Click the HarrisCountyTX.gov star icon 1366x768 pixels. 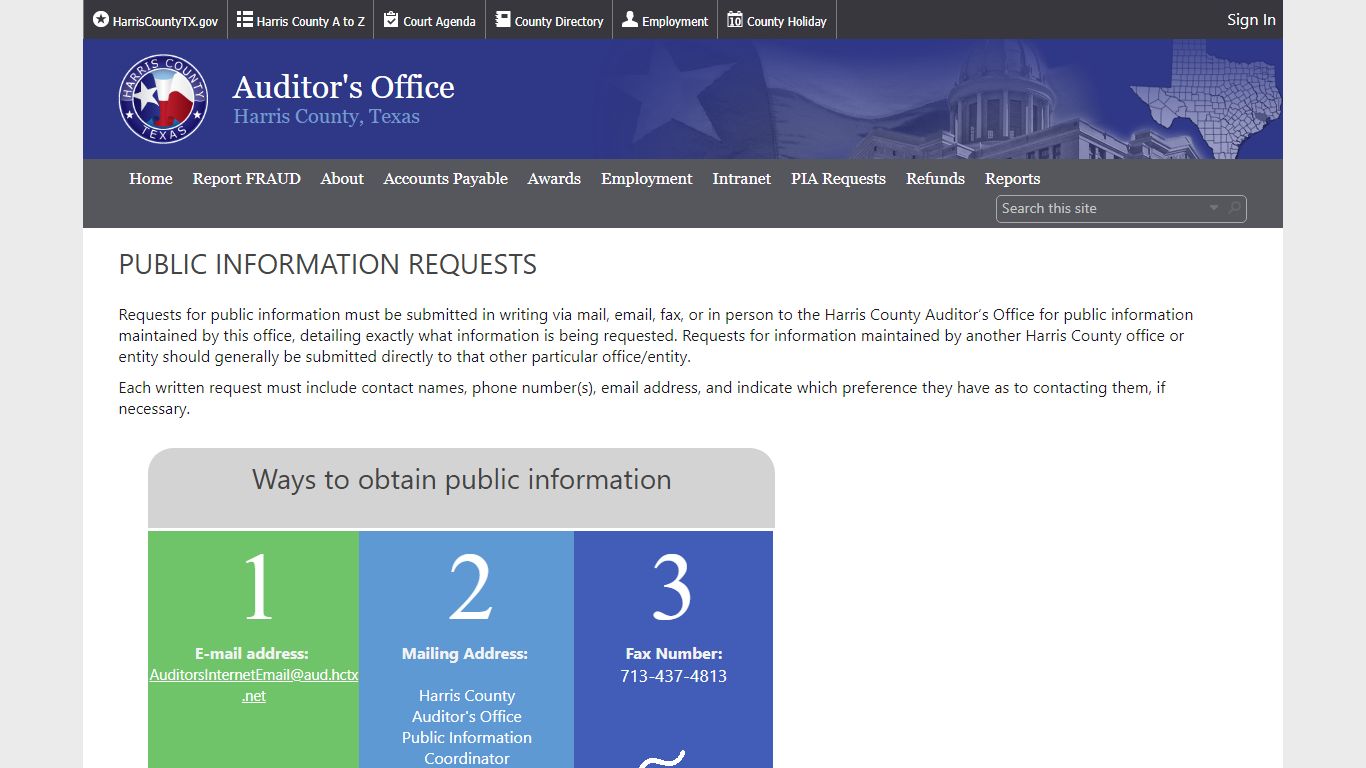[x=100, y=19]
